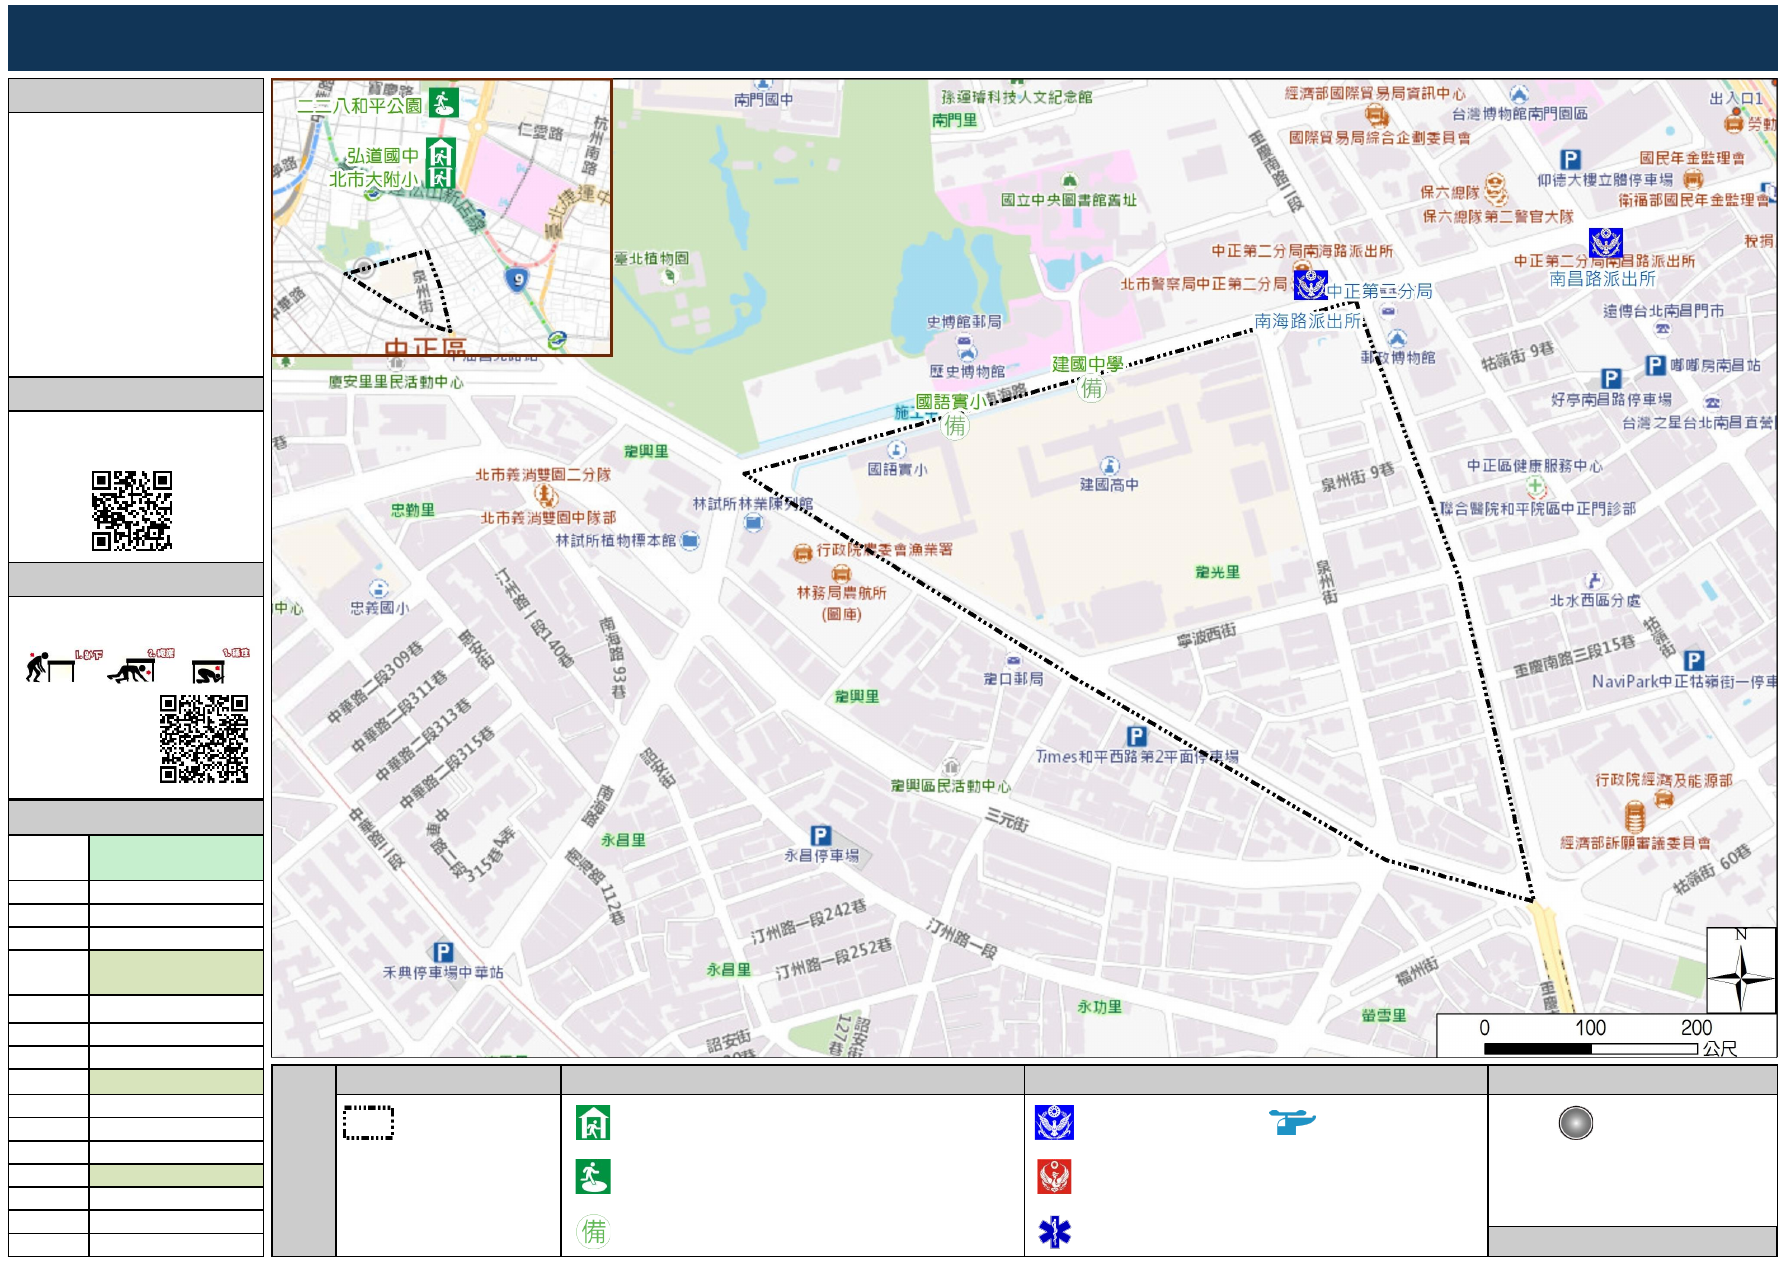Click the 北市義消雙園二分隊 fire icon
The image size is (1786, 1263).
544,495
